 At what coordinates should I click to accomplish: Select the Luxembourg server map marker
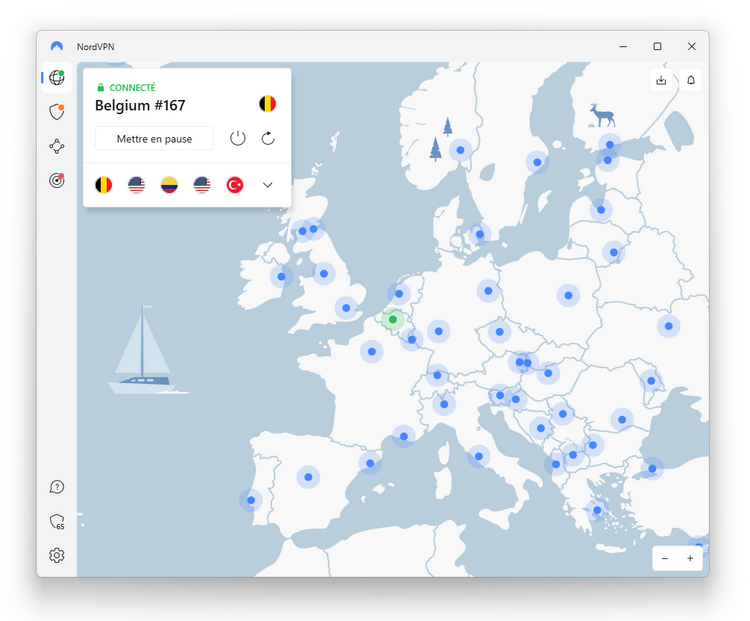tap(412, 340)
